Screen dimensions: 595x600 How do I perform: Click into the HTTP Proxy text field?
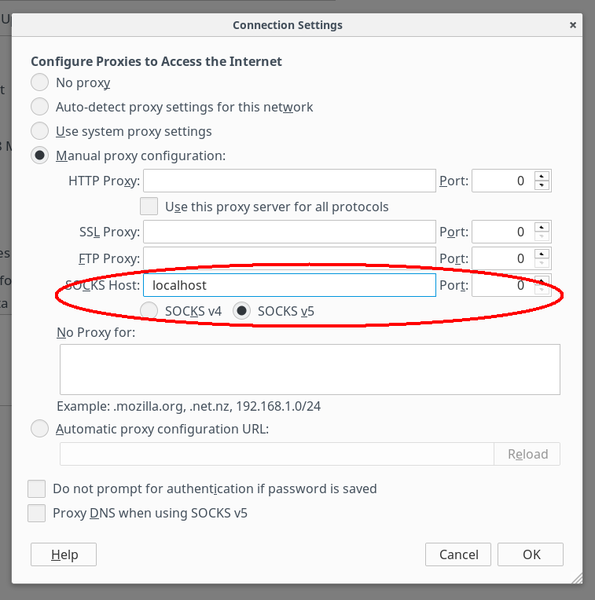point(289,181)
